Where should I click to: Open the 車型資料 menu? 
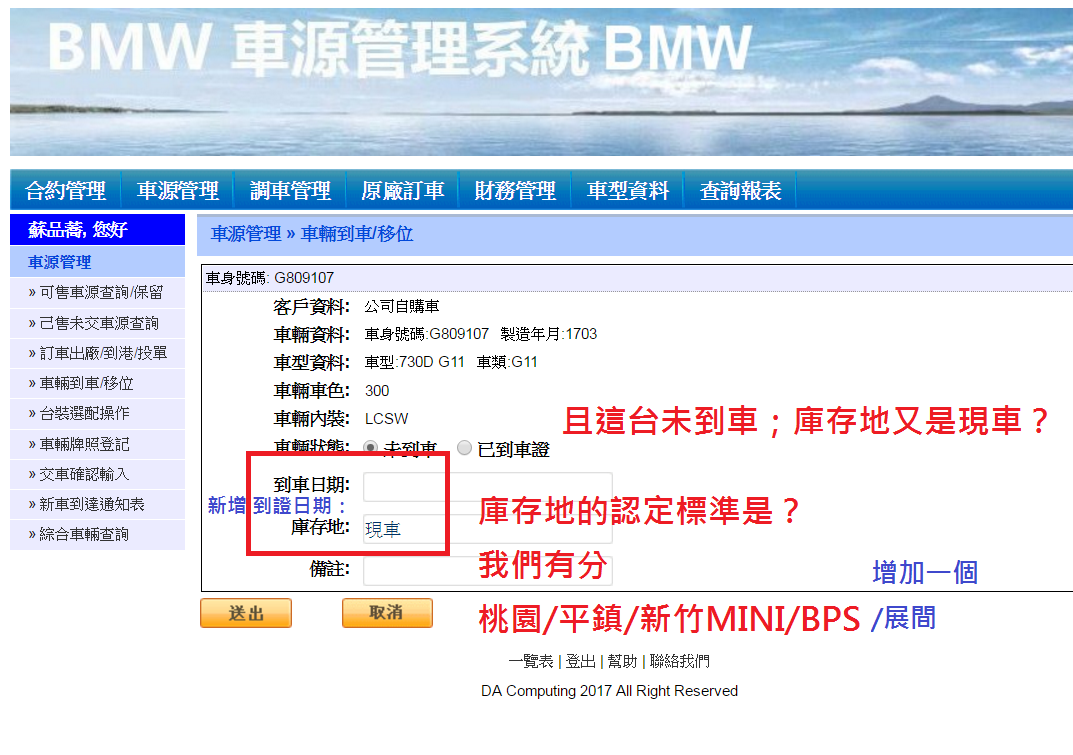[628, 190]
